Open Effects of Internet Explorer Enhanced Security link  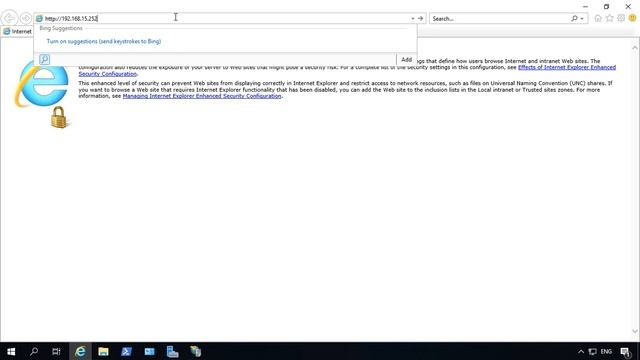[567, 67]
